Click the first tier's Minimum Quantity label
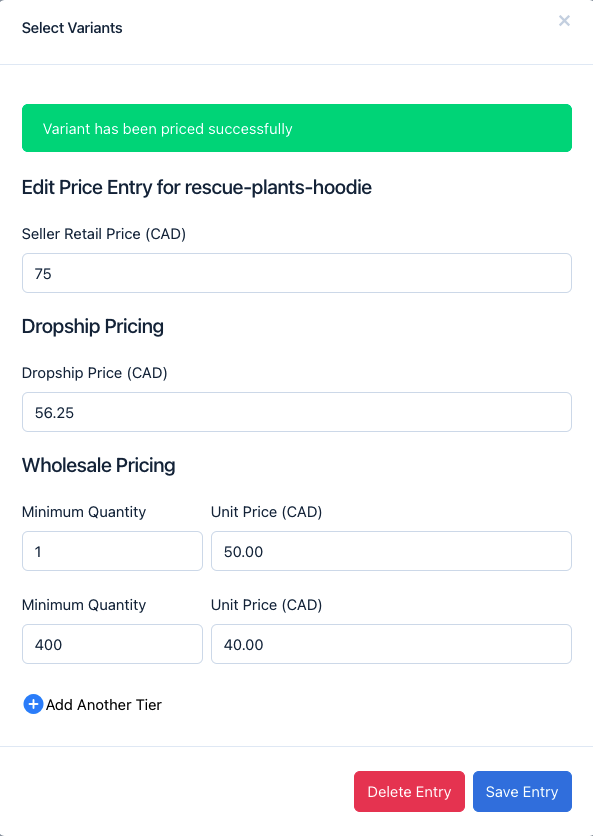This screenshot has width=593, height=836. pyautogui.click(x=84, y=512)
